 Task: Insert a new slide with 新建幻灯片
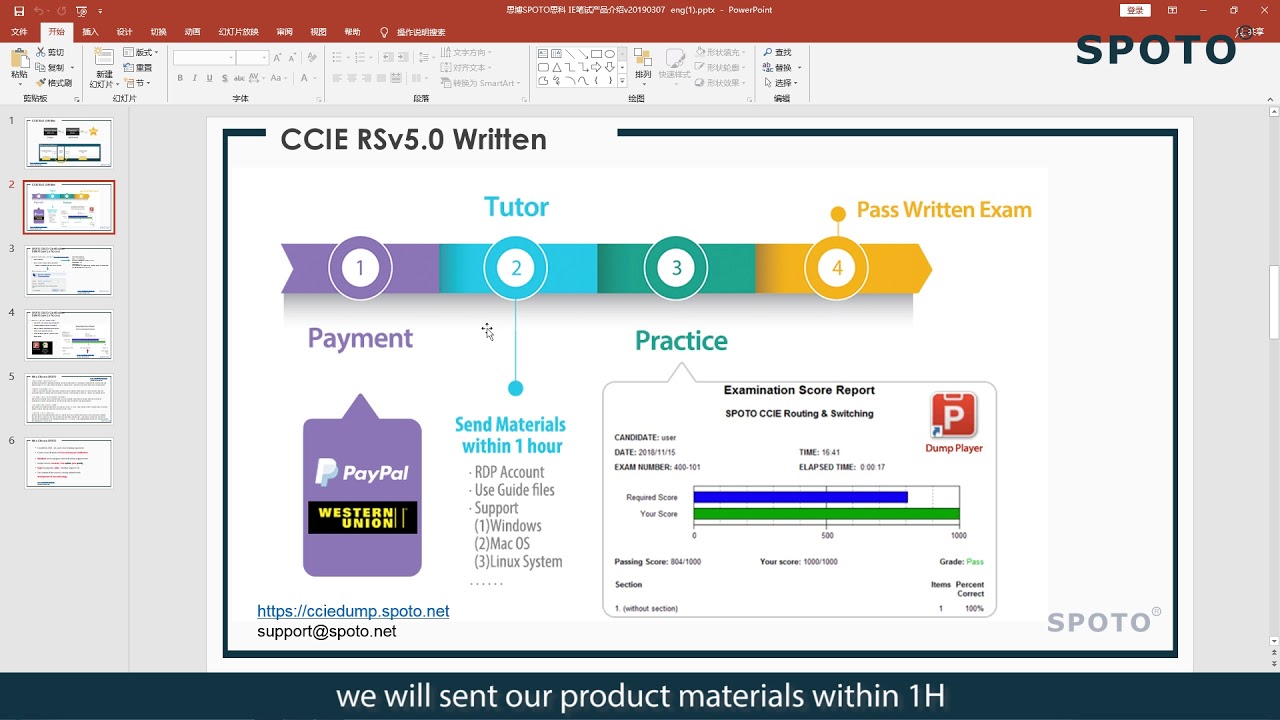pos(104,67)
